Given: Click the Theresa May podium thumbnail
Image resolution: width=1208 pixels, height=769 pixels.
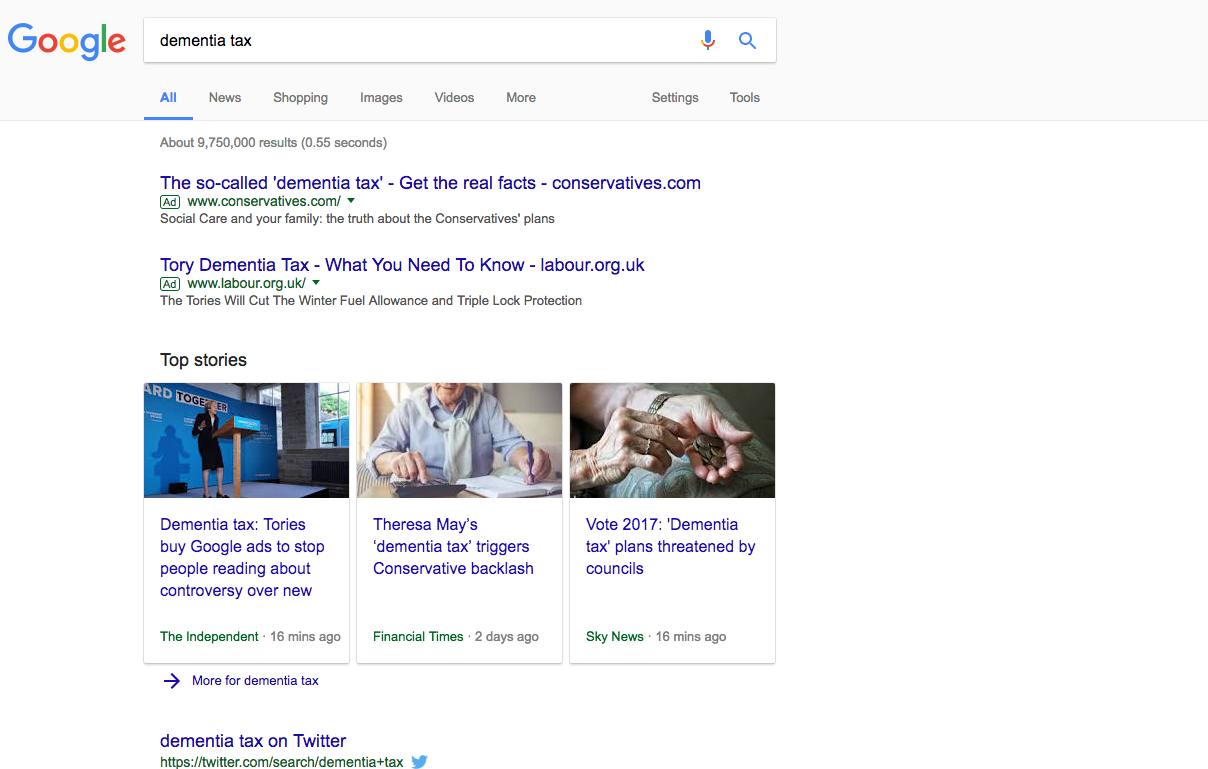Looking at the screenshot, I should pyautogui.click(x=246, y=440).
